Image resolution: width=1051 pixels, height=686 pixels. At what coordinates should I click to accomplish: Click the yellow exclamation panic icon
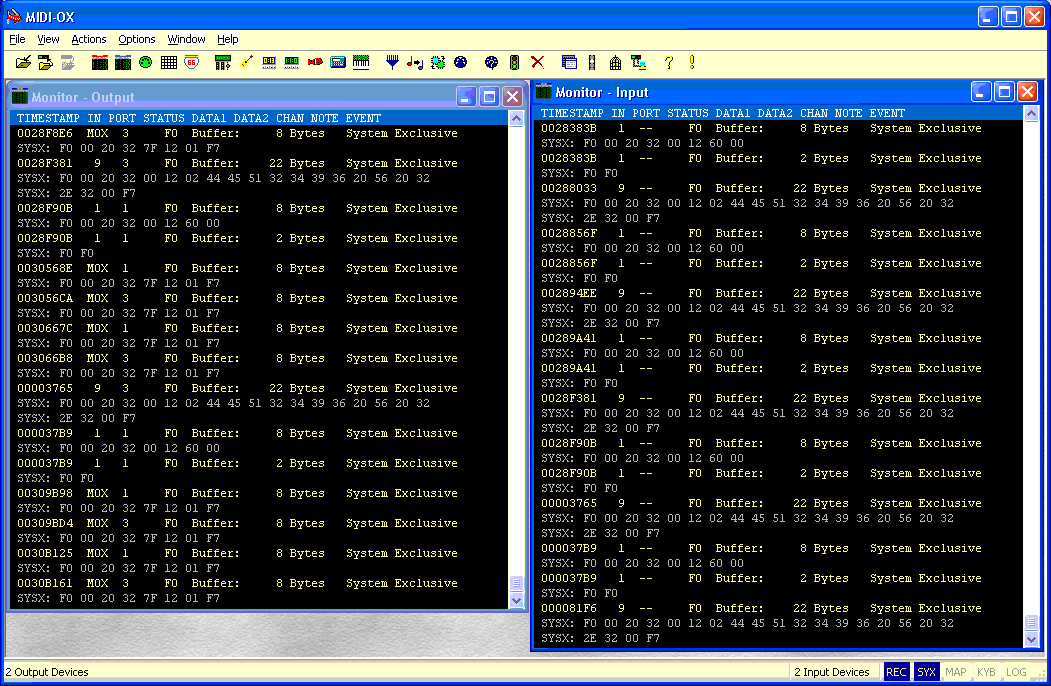click(692, 62)
